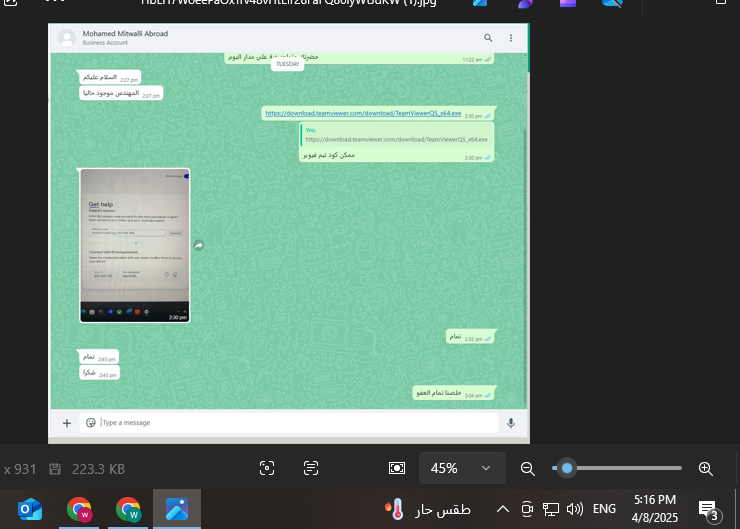Click the received تمام message at 2:43 pm

pyautogui.click(x=99, y=357)
